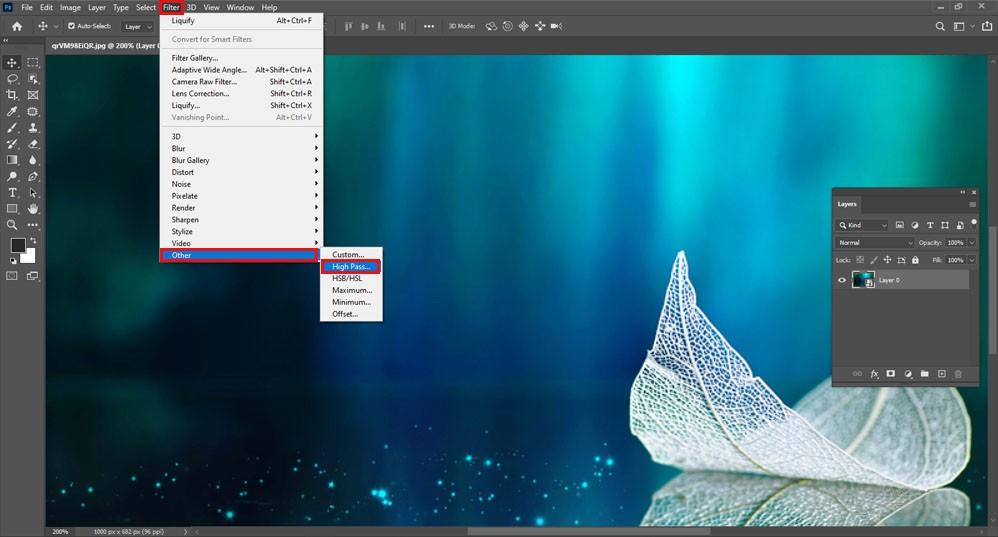This screenshot has width=998, height=537.
Task: Switch to the Layers panel tab
Action: [847, 204]
